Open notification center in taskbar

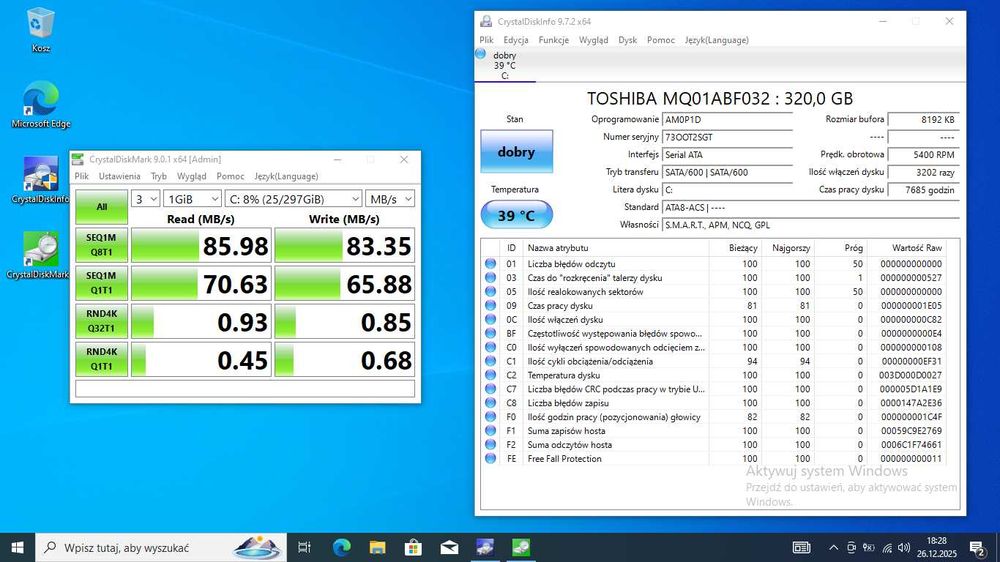coord(977,547)
